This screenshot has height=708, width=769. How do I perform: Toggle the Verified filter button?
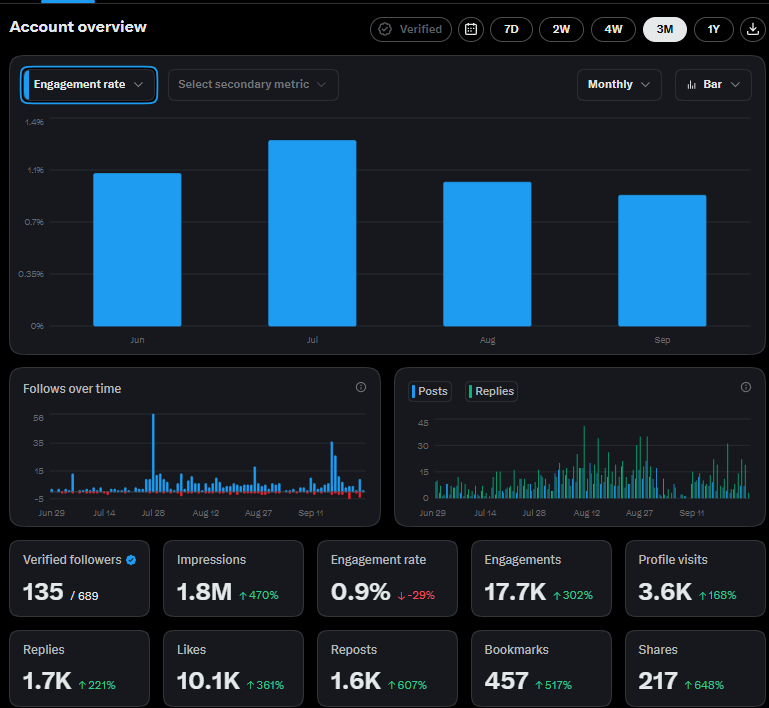[x=411, y=29]
